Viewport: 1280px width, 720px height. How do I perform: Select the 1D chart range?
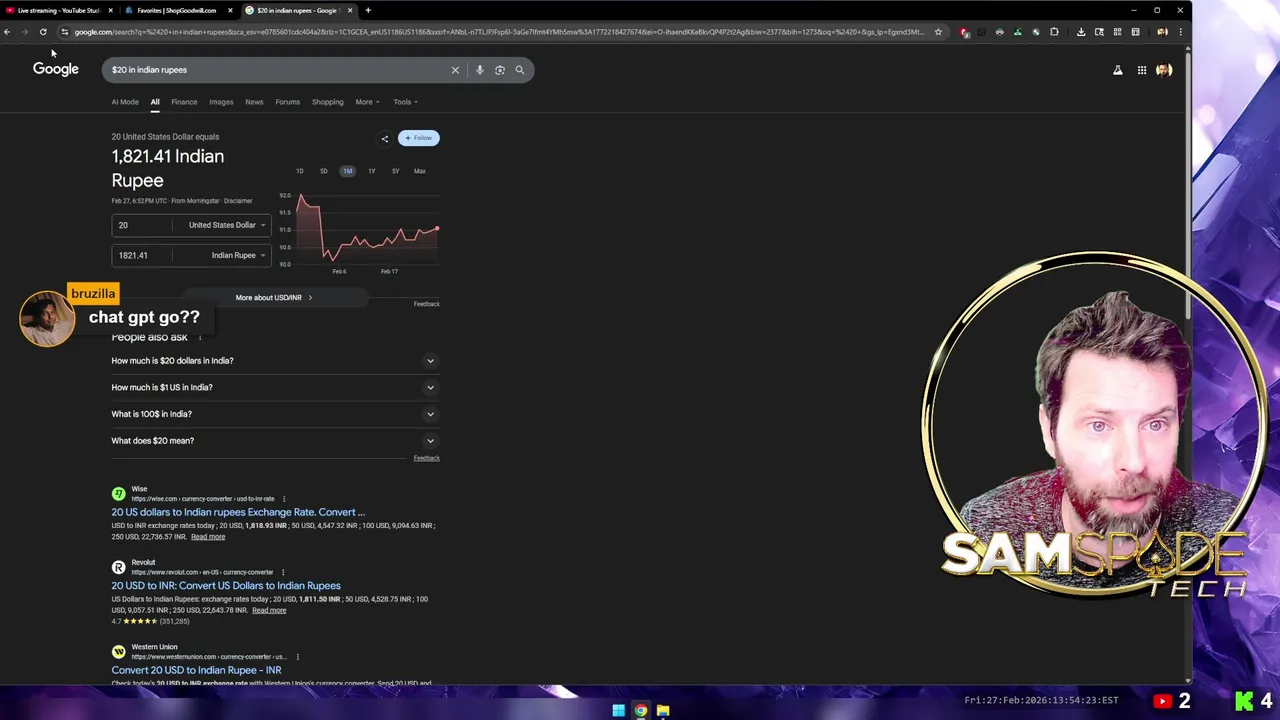click(300, 171)
